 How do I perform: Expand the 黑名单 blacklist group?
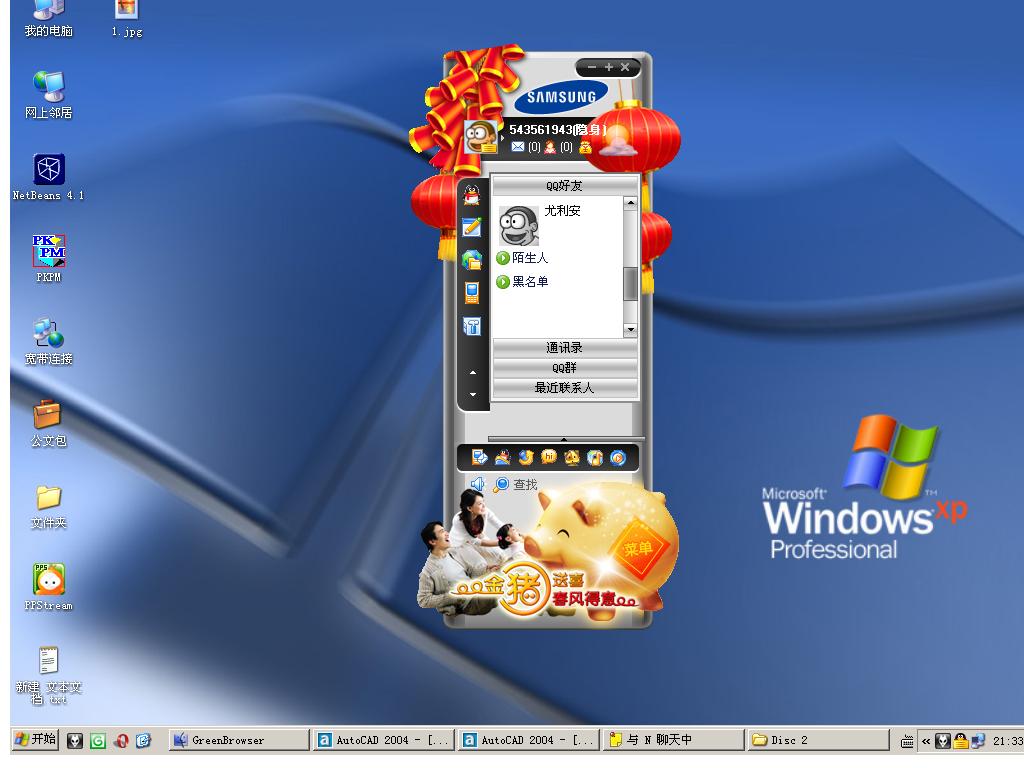[x=522, y=281]
